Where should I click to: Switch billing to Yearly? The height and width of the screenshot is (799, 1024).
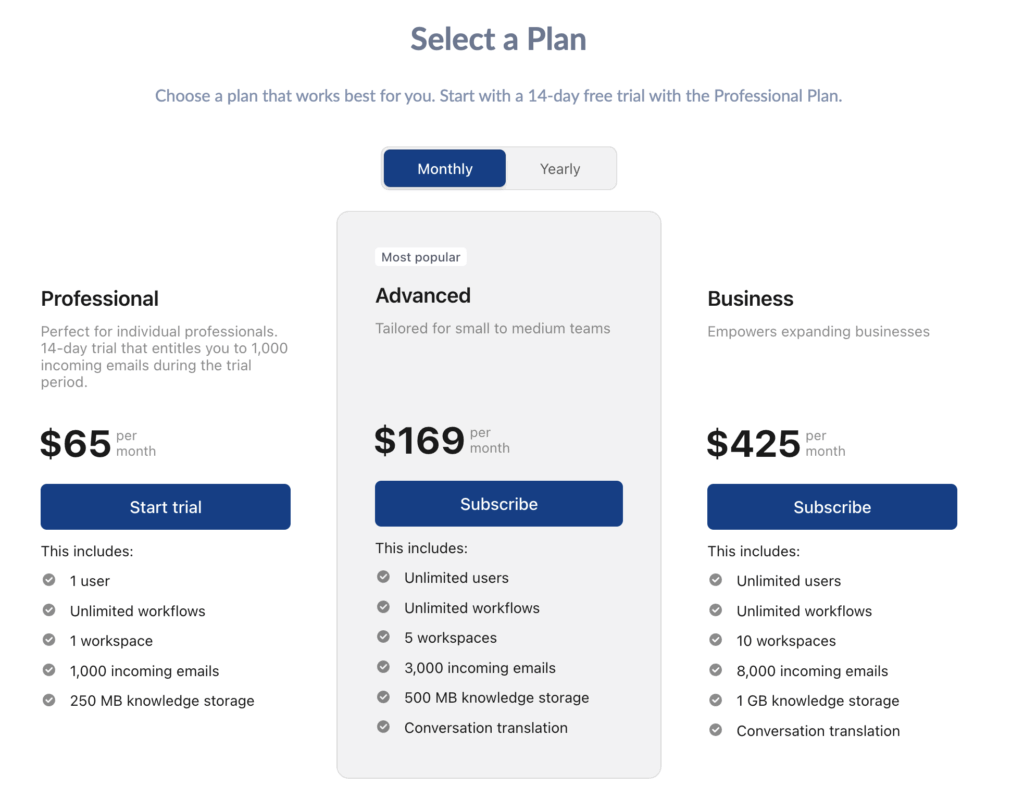click(x=560, y=169)
